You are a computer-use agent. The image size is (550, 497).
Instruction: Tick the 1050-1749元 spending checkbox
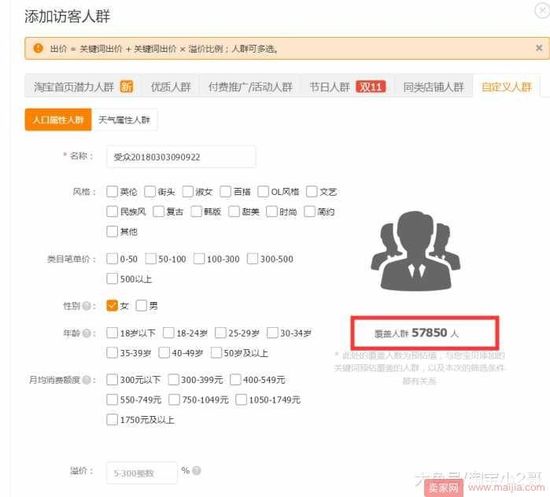click(x=241, y=400)
